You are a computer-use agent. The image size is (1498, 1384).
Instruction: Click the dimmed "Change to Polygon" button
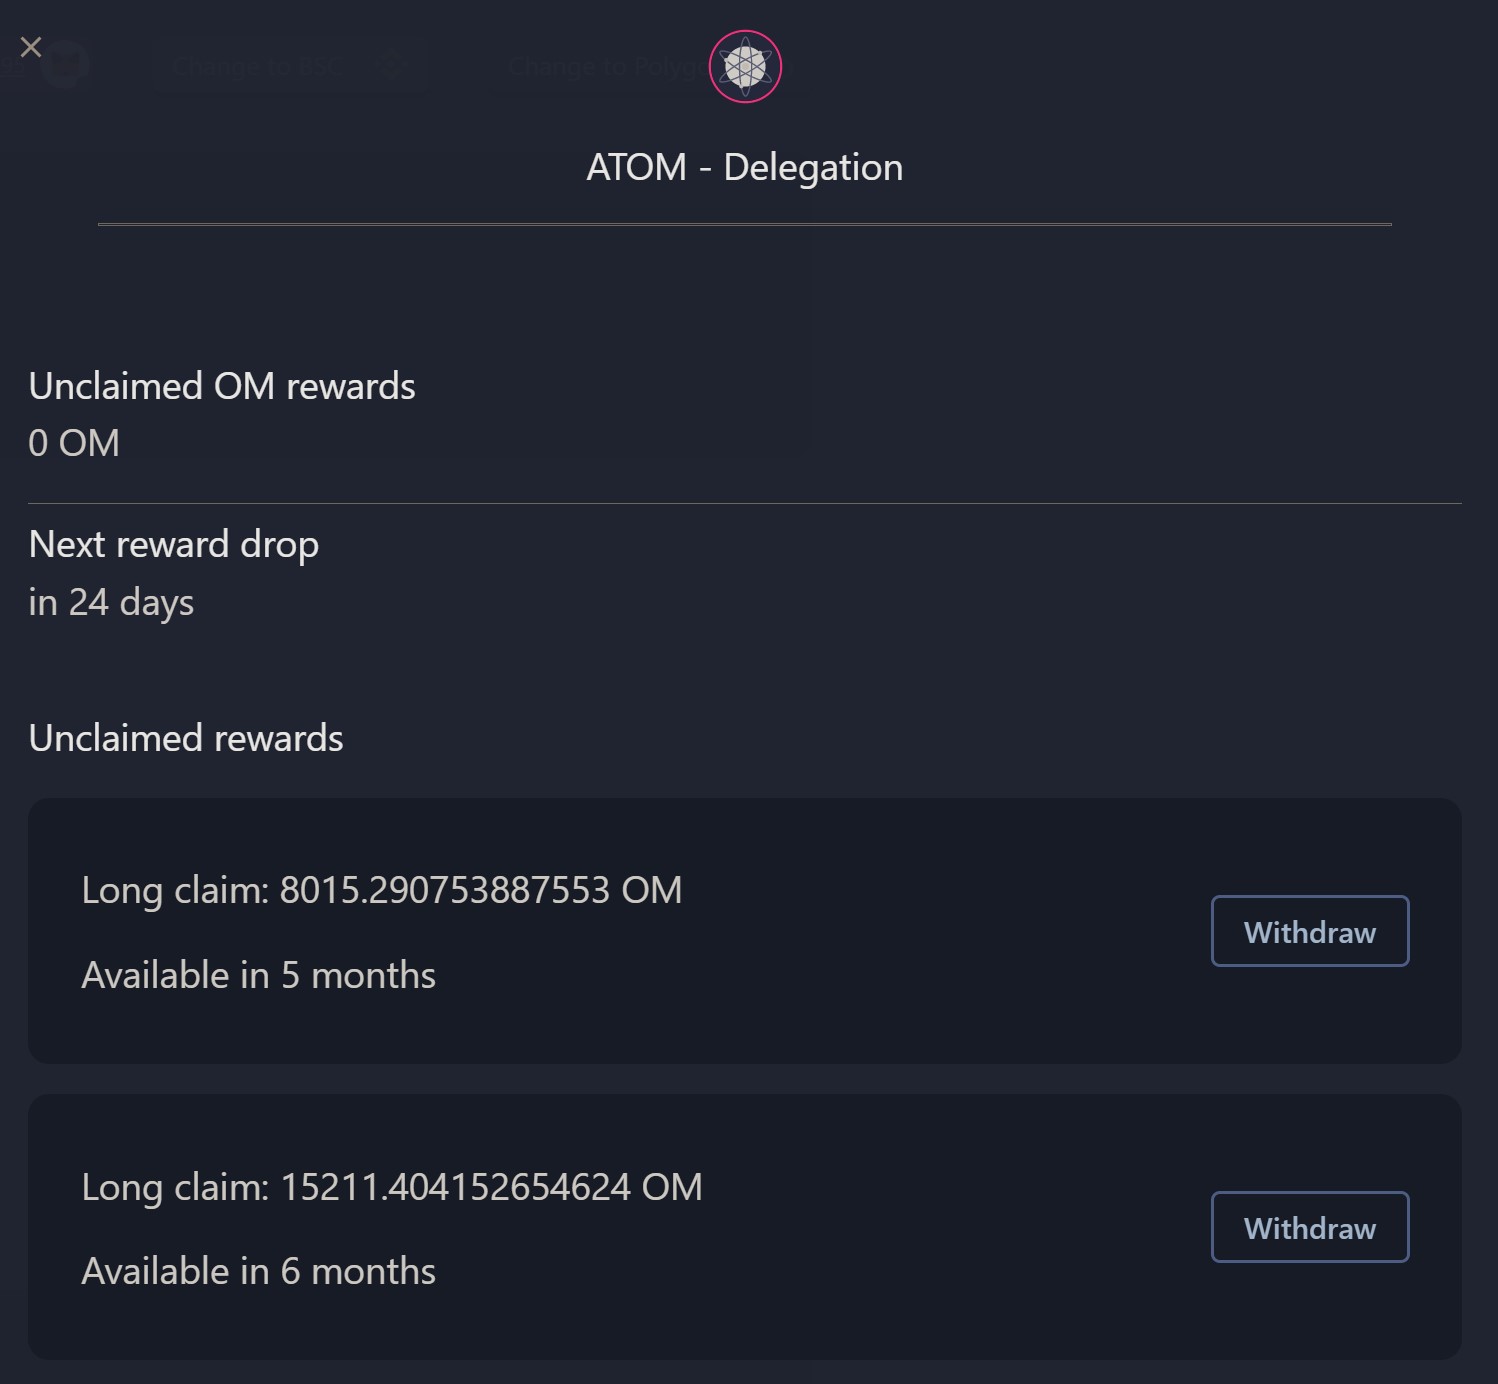pos(600,67)
